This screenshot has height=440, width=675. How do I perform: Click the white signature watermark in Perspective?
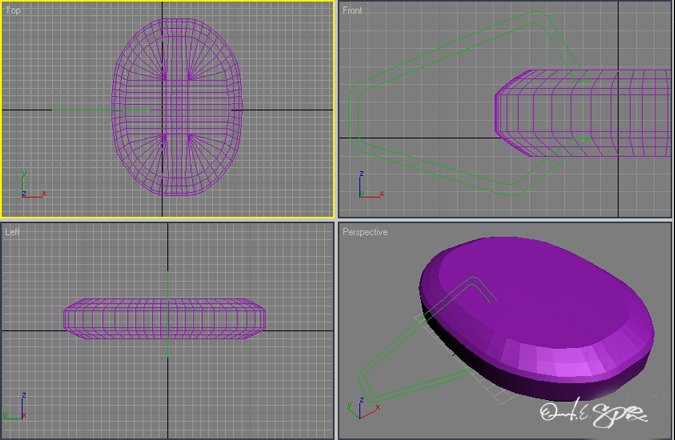pos(592,413)
